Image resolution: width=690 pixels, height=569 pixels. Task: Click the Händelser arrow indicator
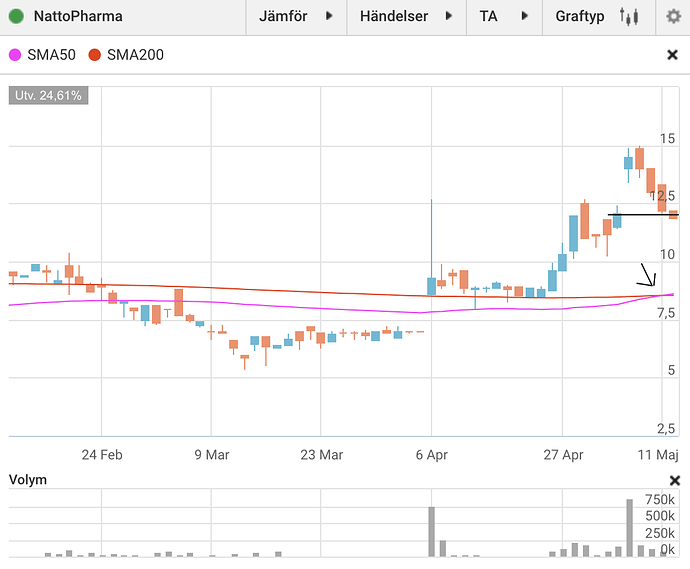(x=448, y=16)
